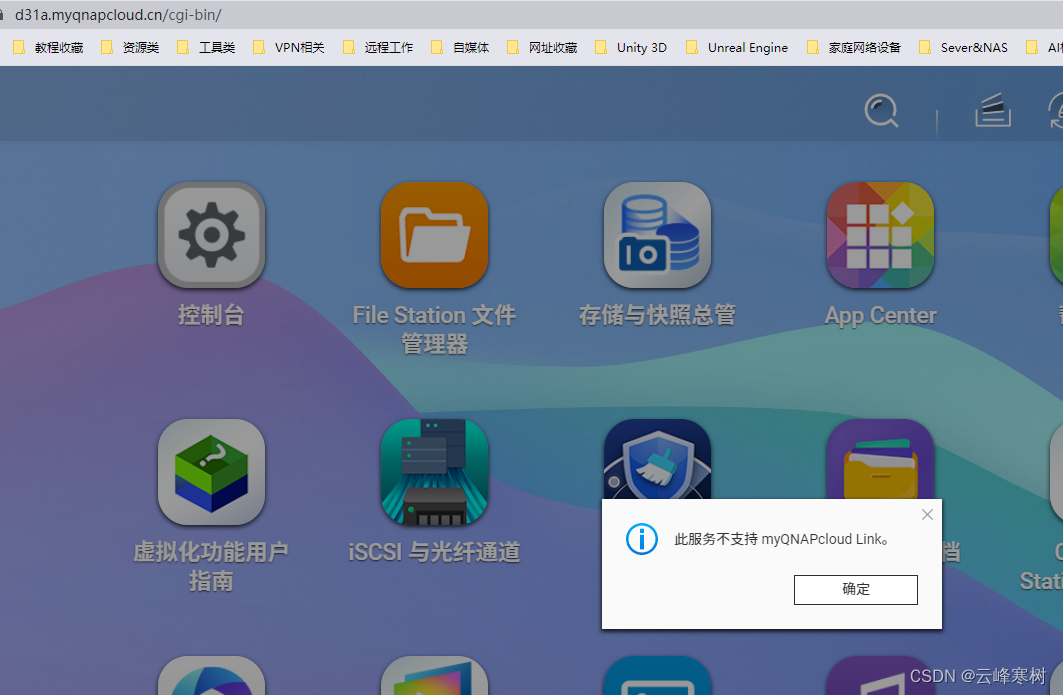This screenshot has height=695, width=1063.
Task: Click the browser address bar URL
Action: click(x=118, y=14)
